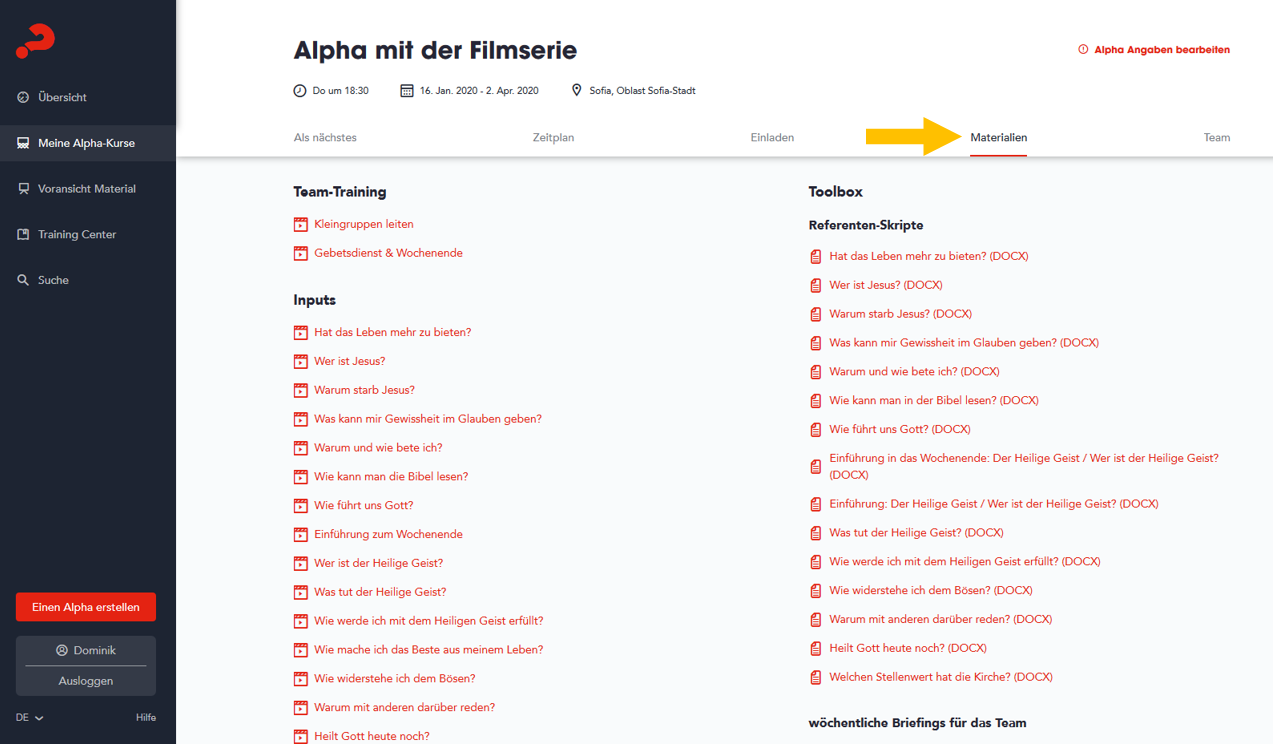The width and height of the screenshot is (1273, 745).
Task: Open script Wie widerstehe ich dem Bösen? (DOCX)
Action: 931,591
